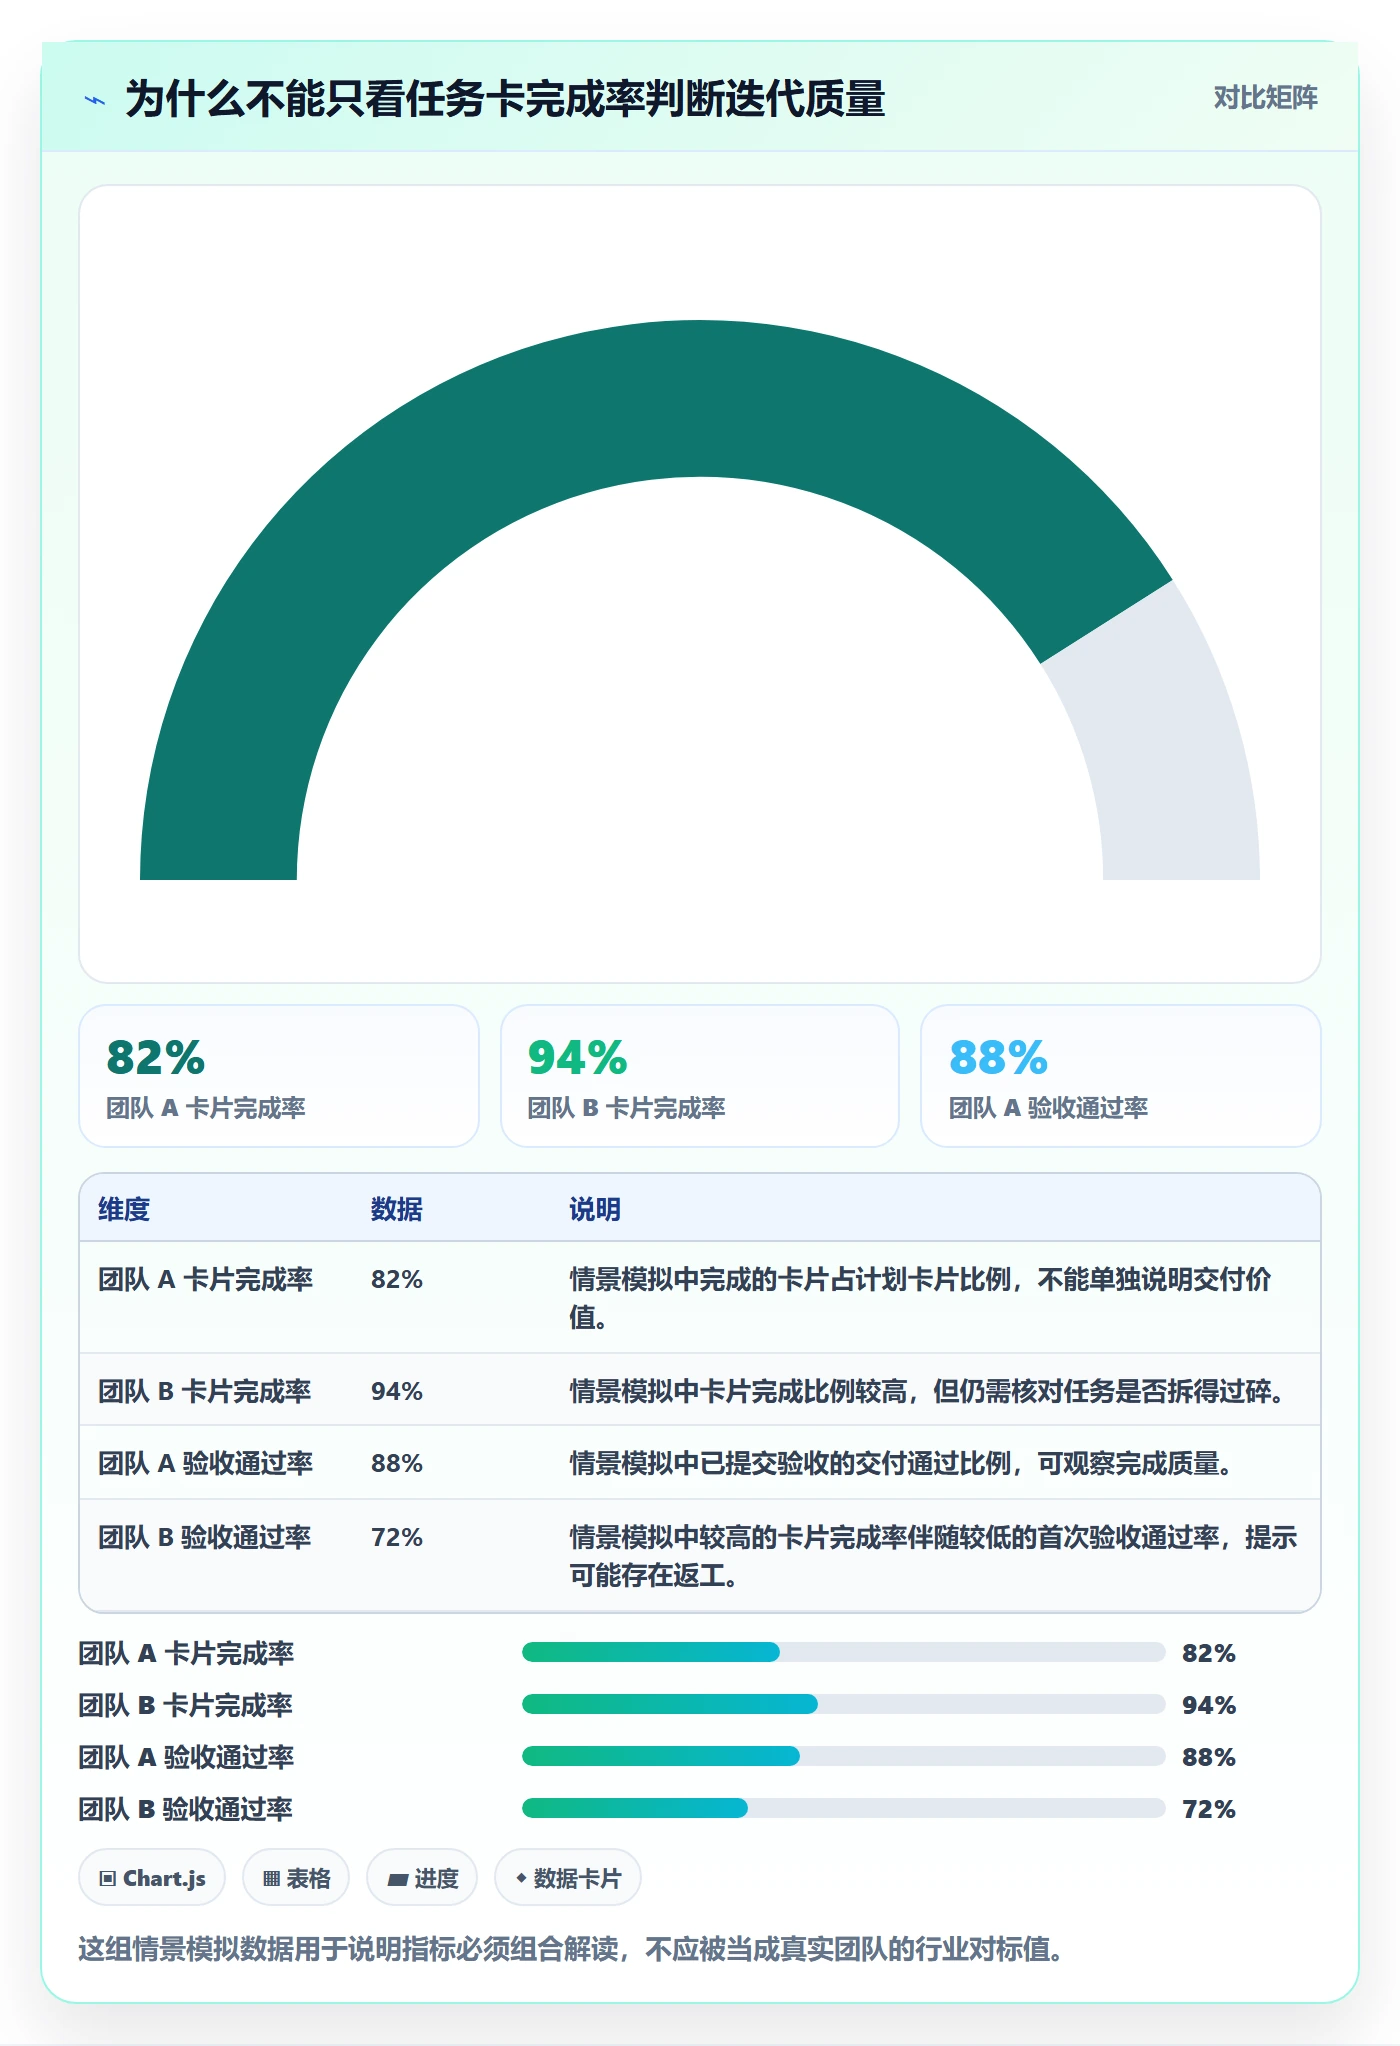Click the 团队 B 验收通过率 progress label
1400x2046 pixels.
point(186,1809)
